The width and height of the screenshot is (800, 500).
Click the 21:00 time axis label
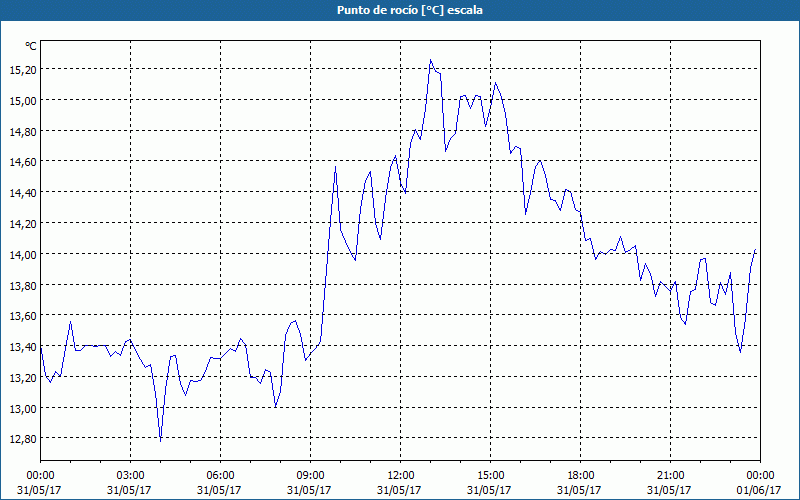tap(670, 476)
